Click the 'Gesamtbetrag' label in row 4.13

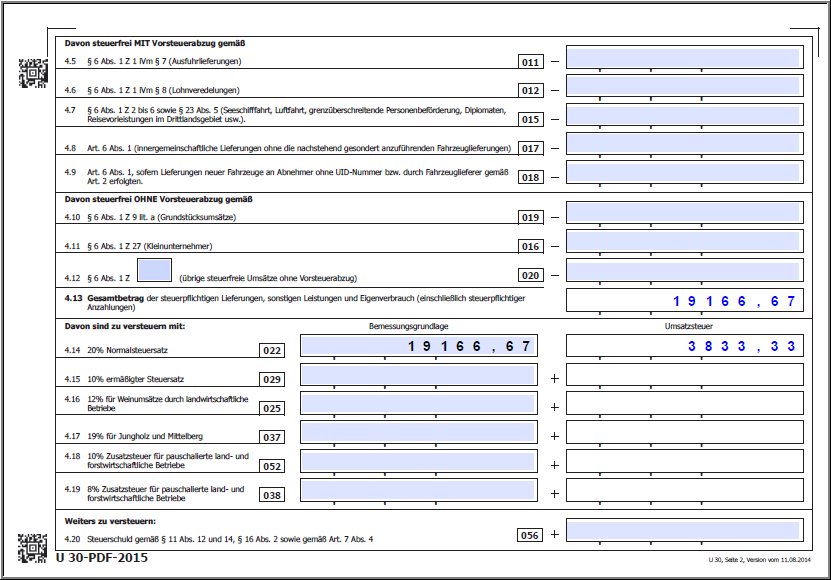pyautogui.click(x=116, y=298)
